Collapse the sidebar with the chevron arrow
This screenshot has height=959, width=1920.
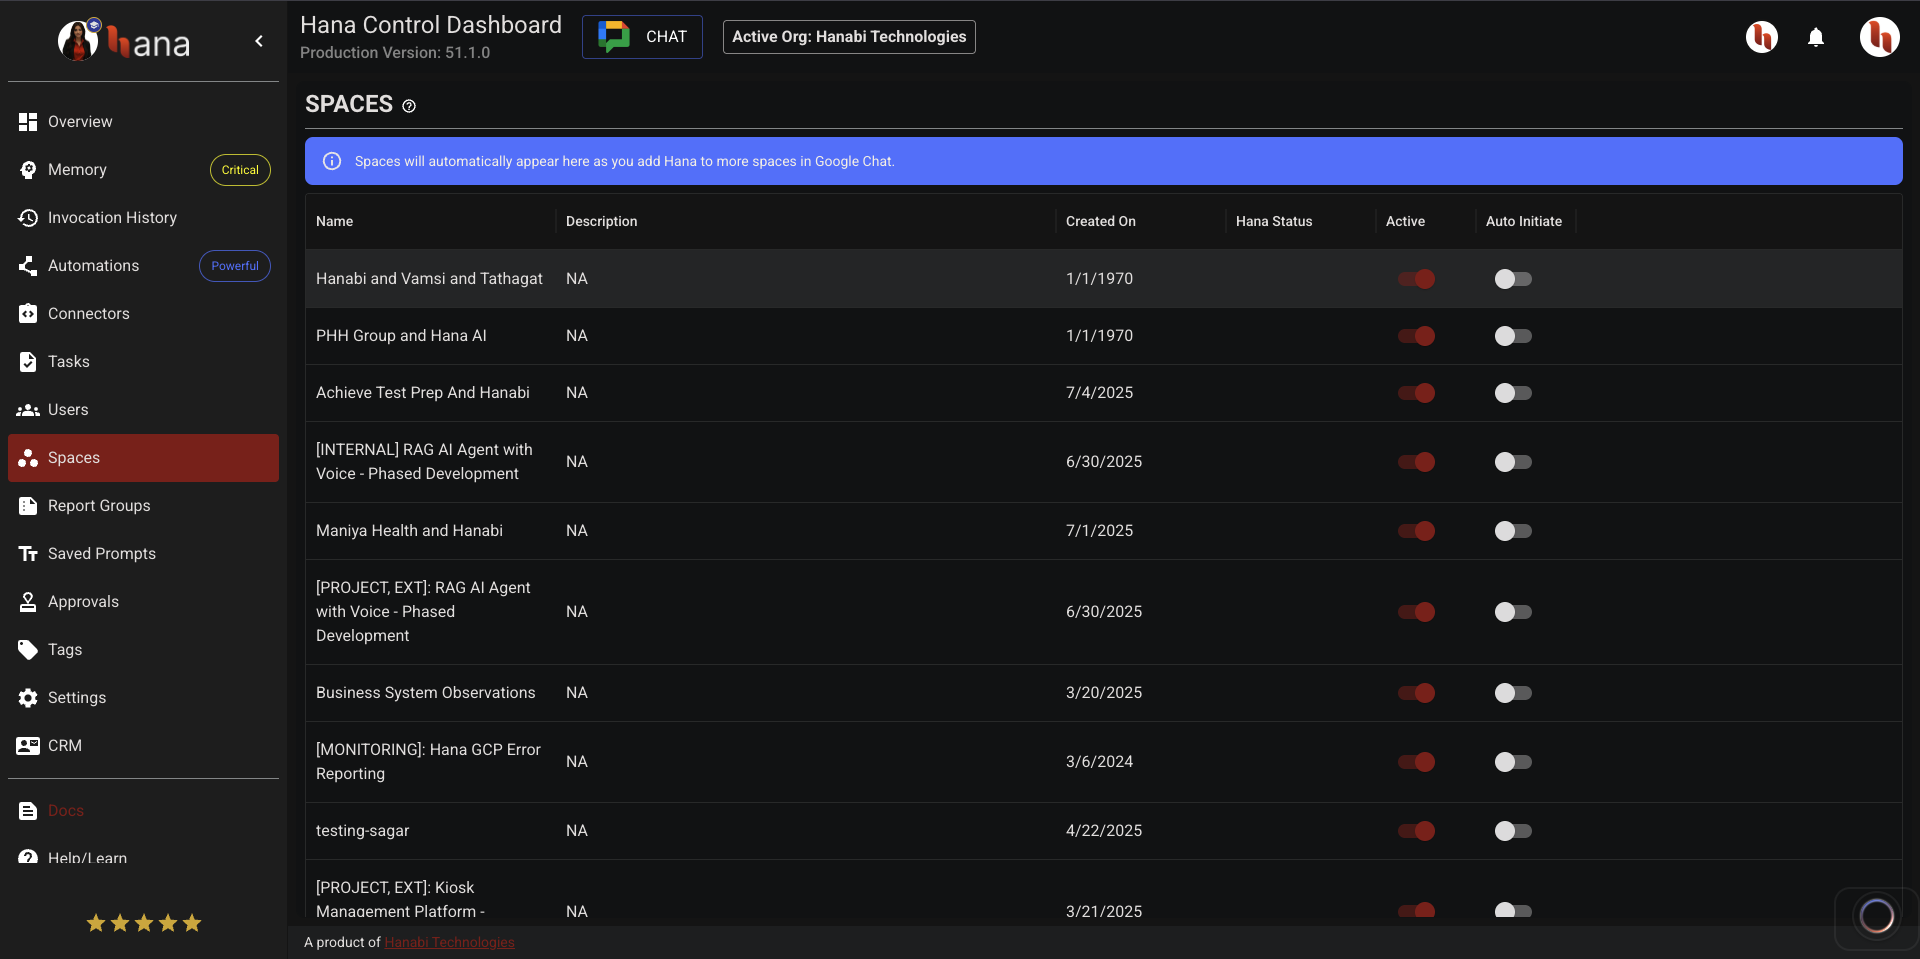click(x=259, y=41)
